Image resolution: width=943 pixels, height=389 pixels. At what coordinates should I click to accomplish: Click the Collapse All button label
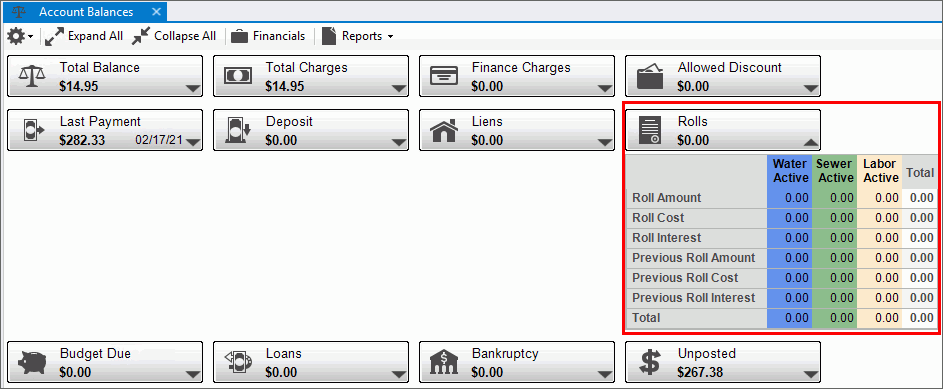coord(185,36)
